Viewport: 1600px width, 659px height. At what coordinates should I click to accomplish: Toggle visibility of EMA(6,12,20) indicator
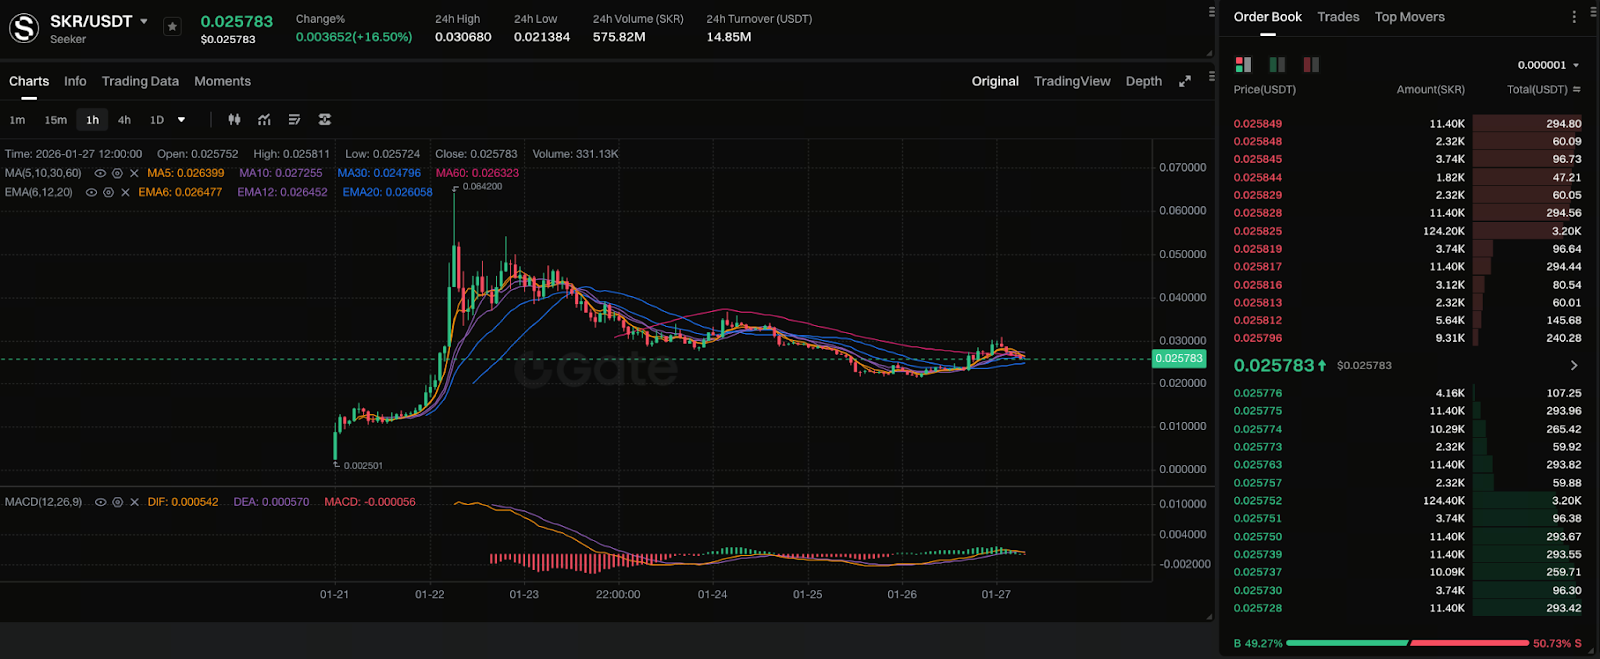(91, 192)
